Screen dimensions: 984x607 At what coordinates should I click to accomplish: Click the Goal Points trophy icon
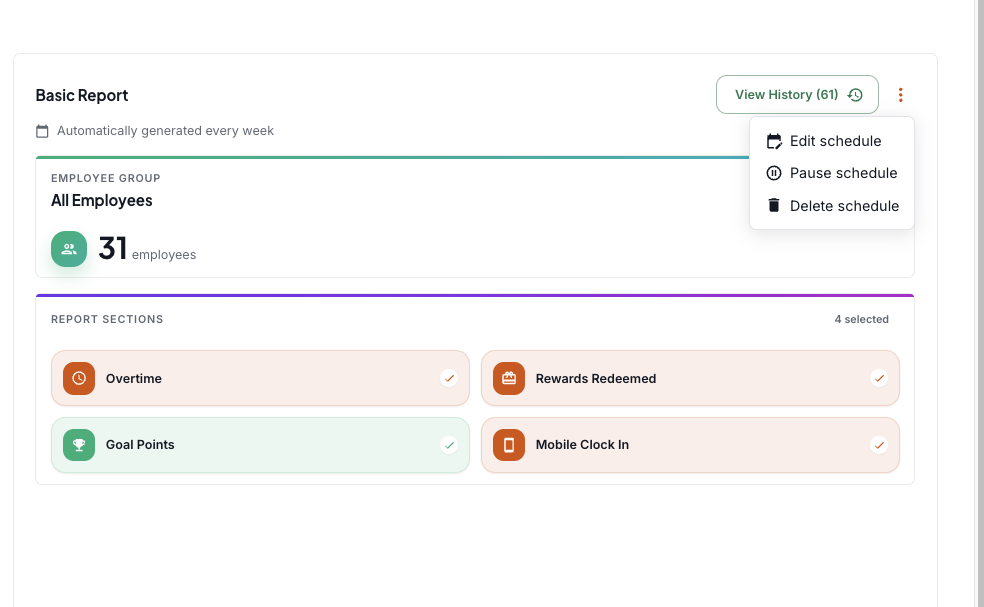coord(79,445)
